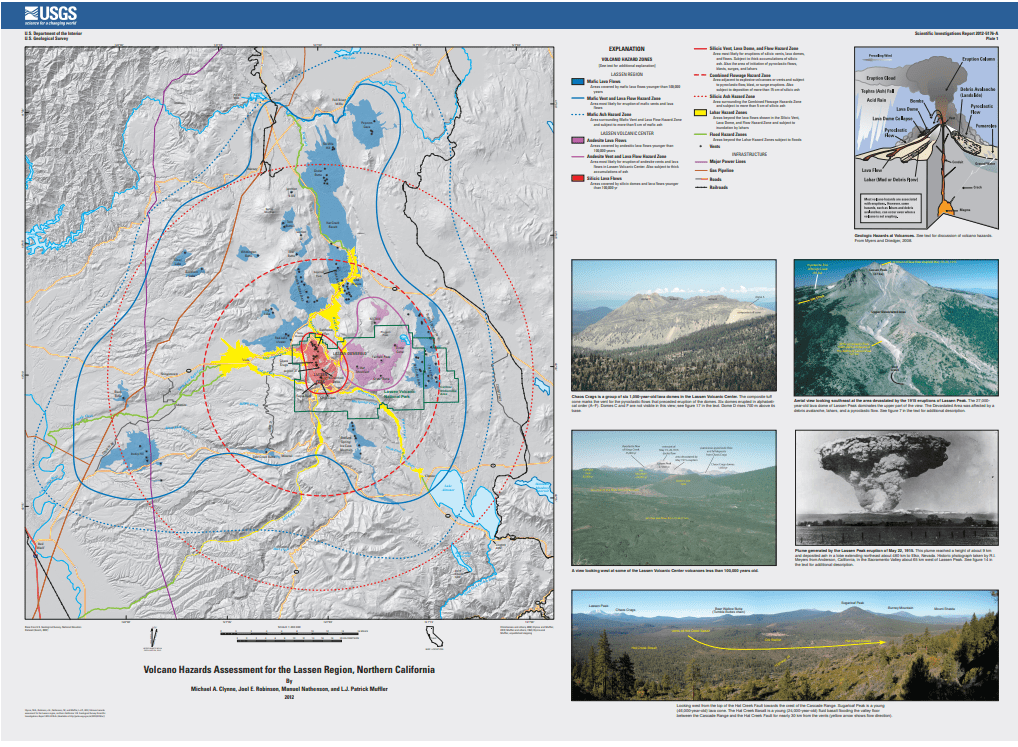The width and height of the screenshot is (1018, 747).
Task: Click the red dashed Combined Flowage Hazard symbol
Action: [x=702, y=74]
